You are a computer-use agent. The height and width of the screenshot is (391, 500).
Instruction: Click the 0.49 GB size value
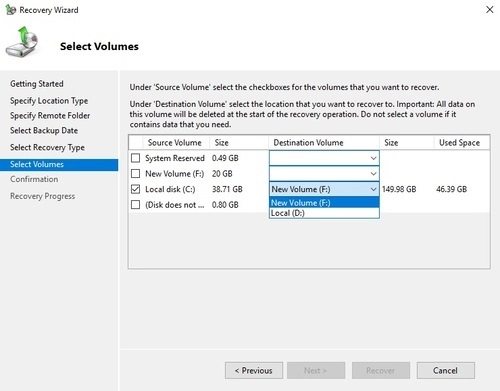225,158
